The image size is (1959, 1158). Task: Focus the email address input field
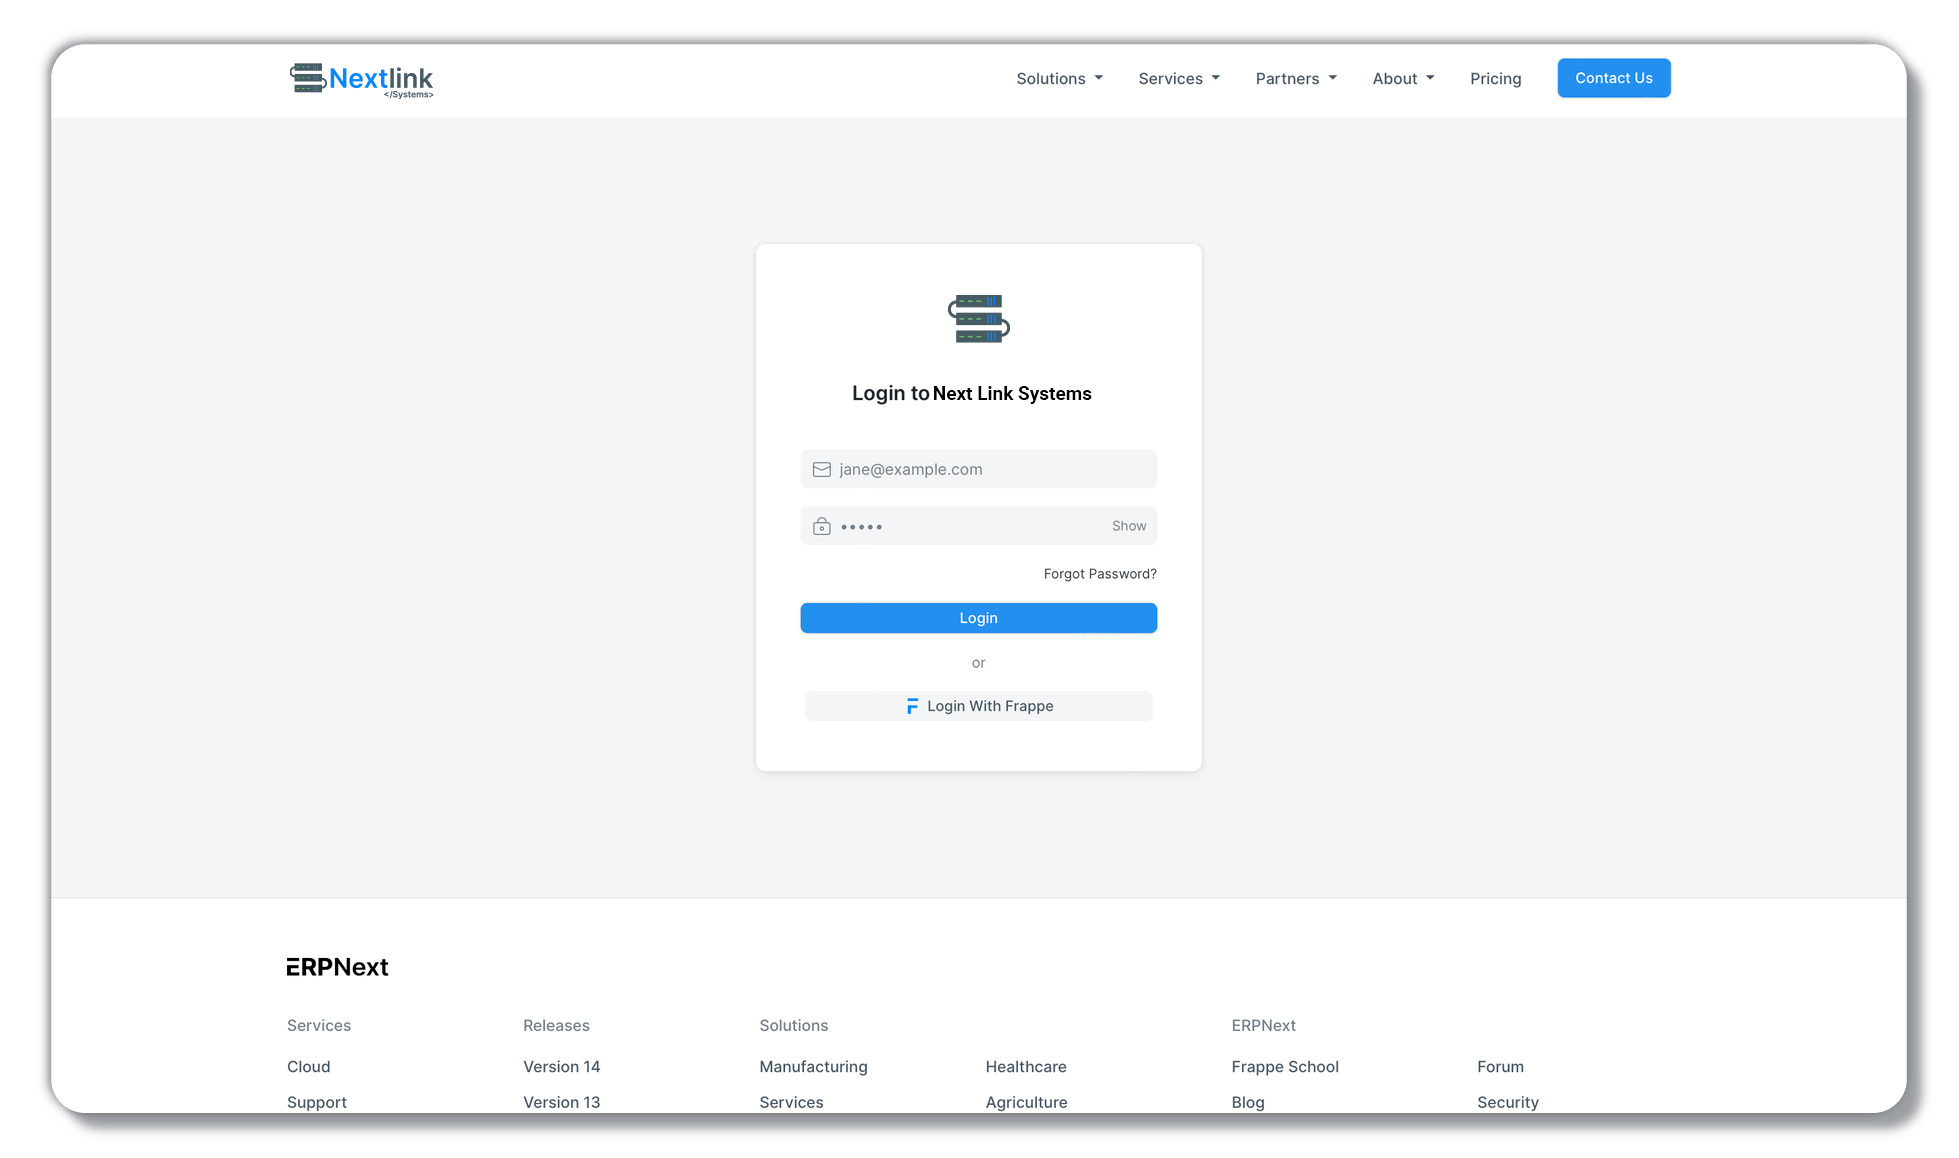coord(990,470)
